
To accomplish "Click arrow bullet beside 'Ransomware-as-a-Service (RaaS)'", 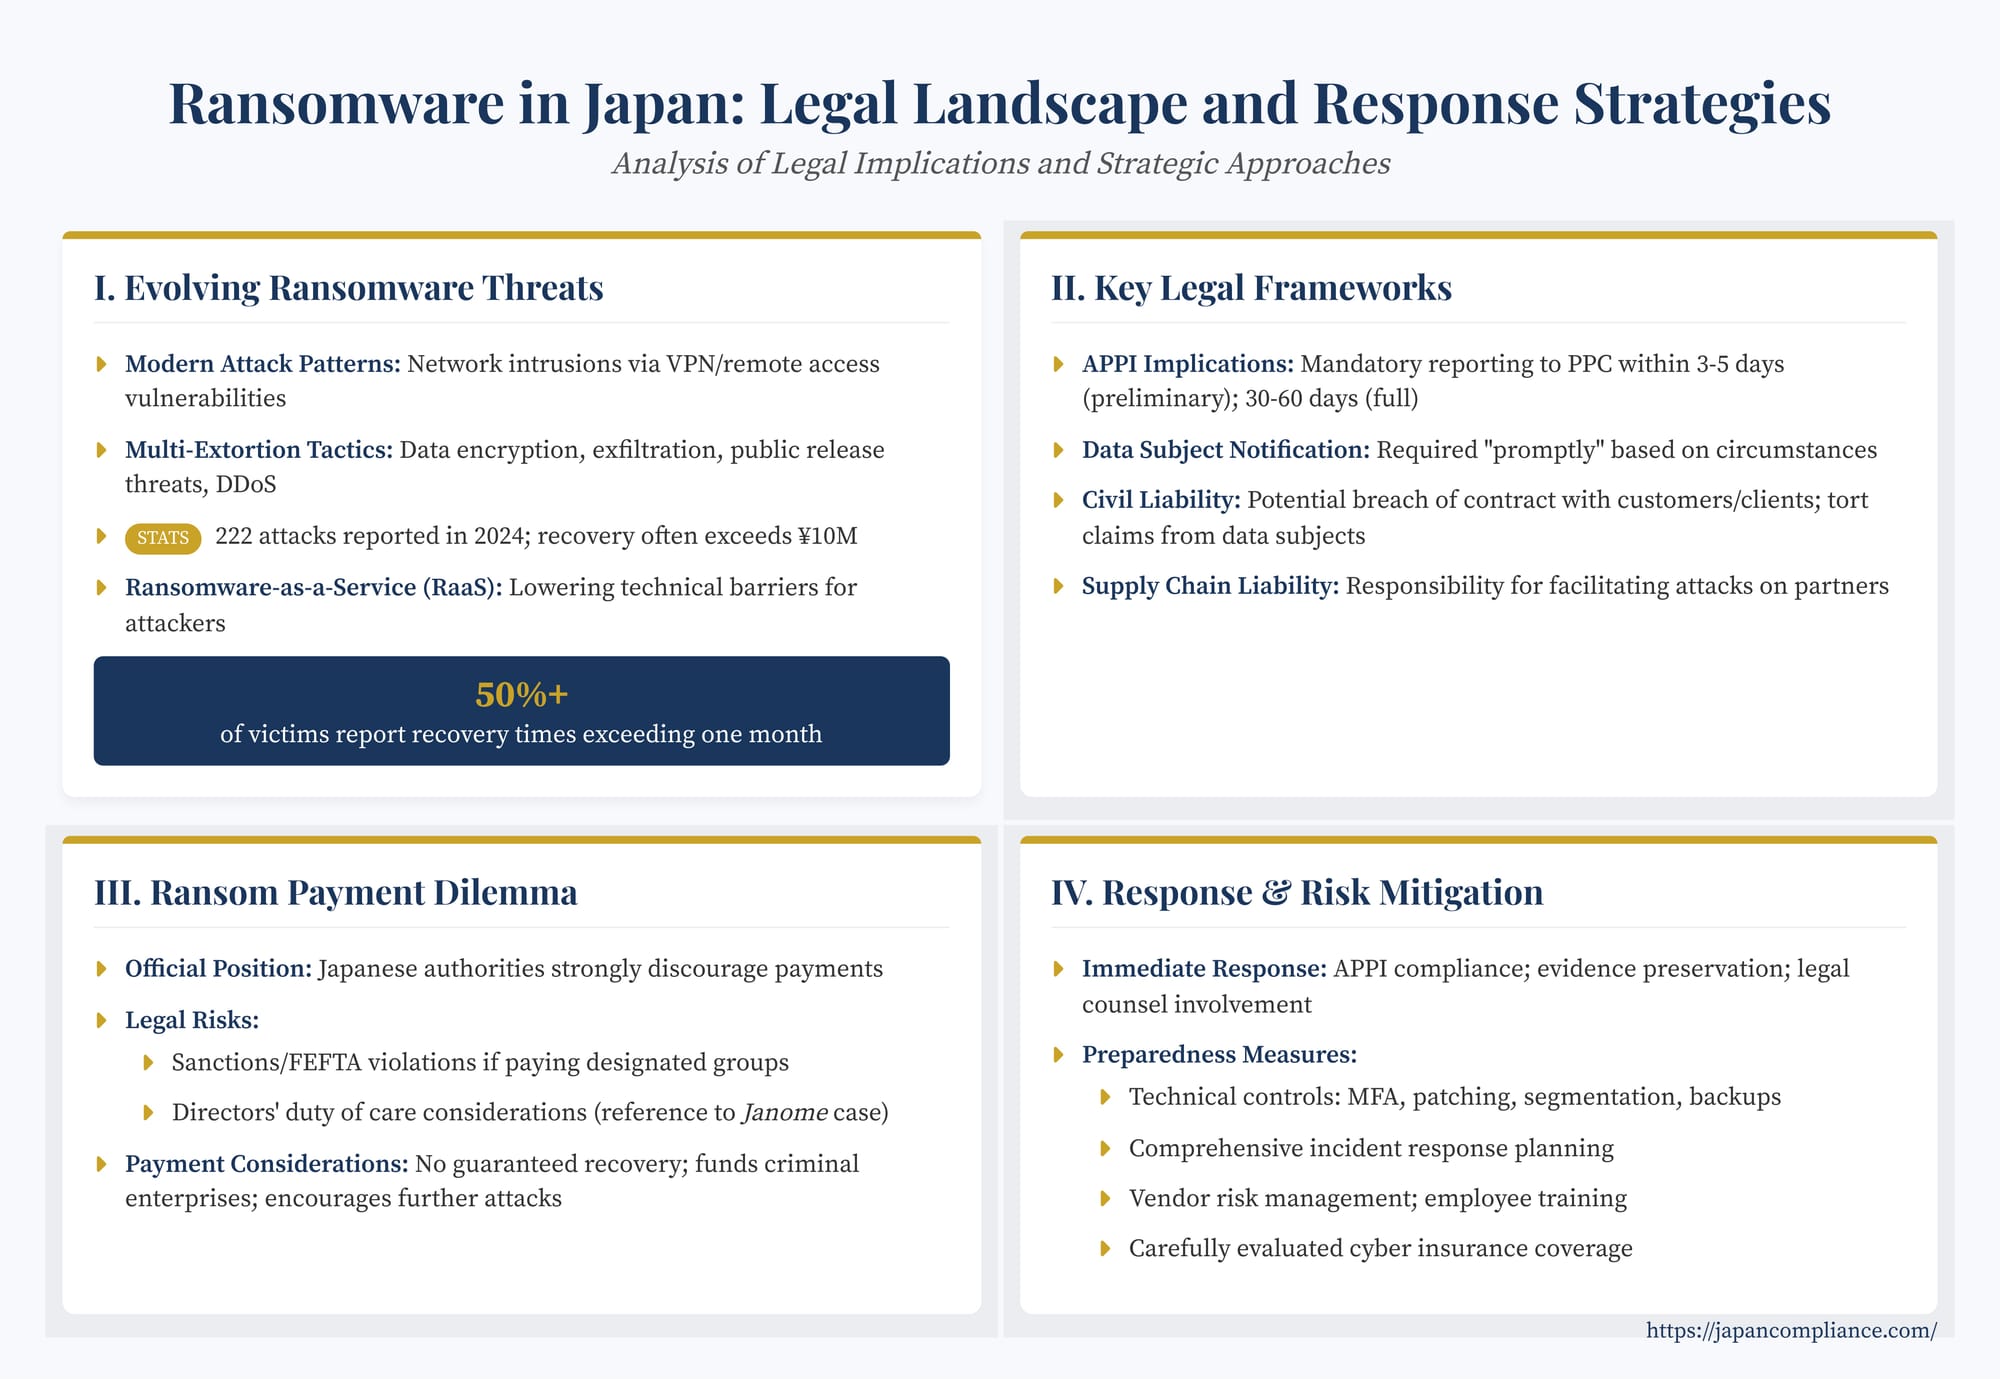I will click(x=101, y=588).
